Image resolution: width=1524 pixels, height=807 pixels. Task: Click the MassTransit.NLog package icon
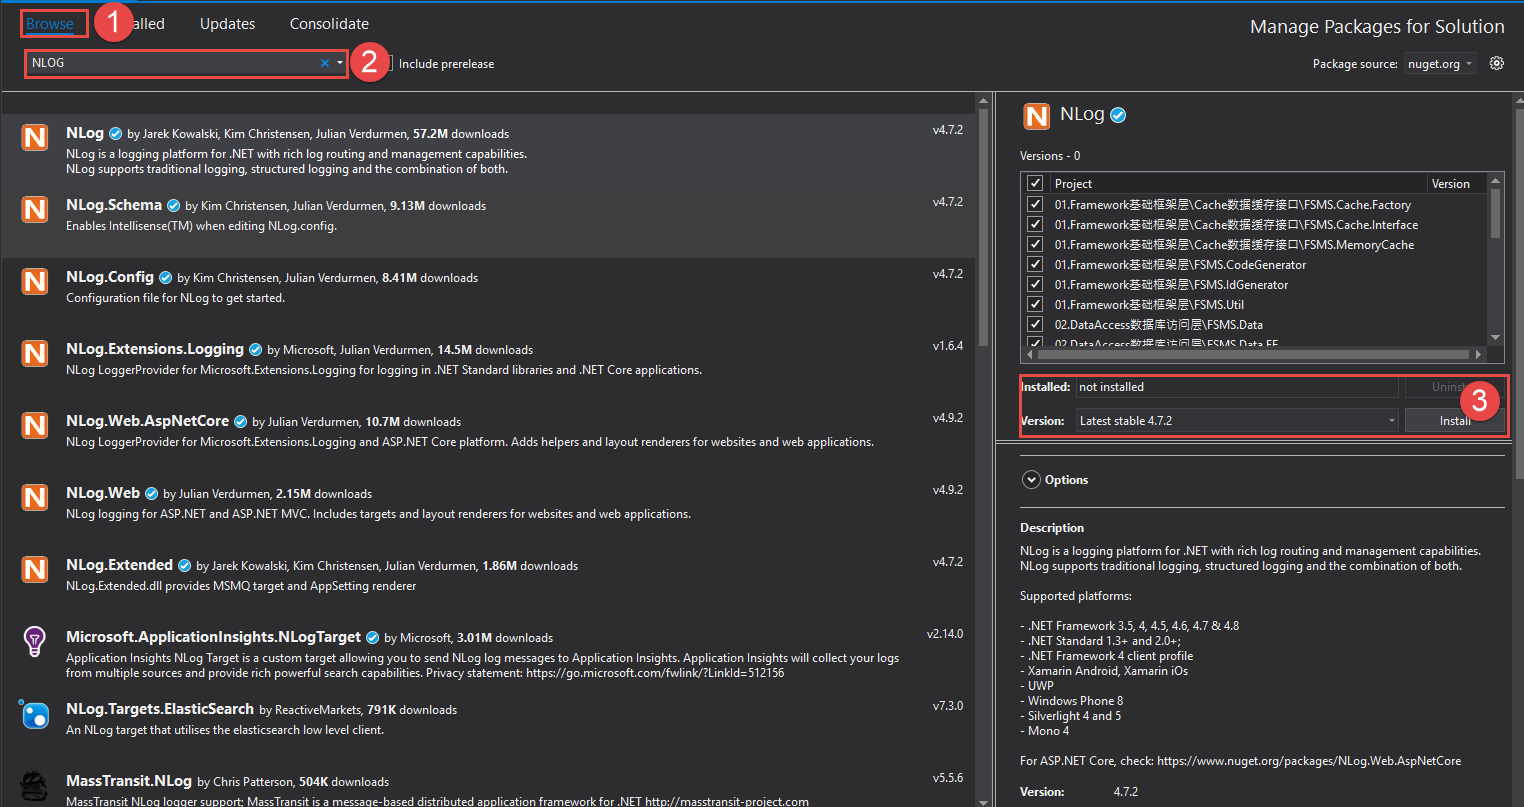tap(35, 785)
